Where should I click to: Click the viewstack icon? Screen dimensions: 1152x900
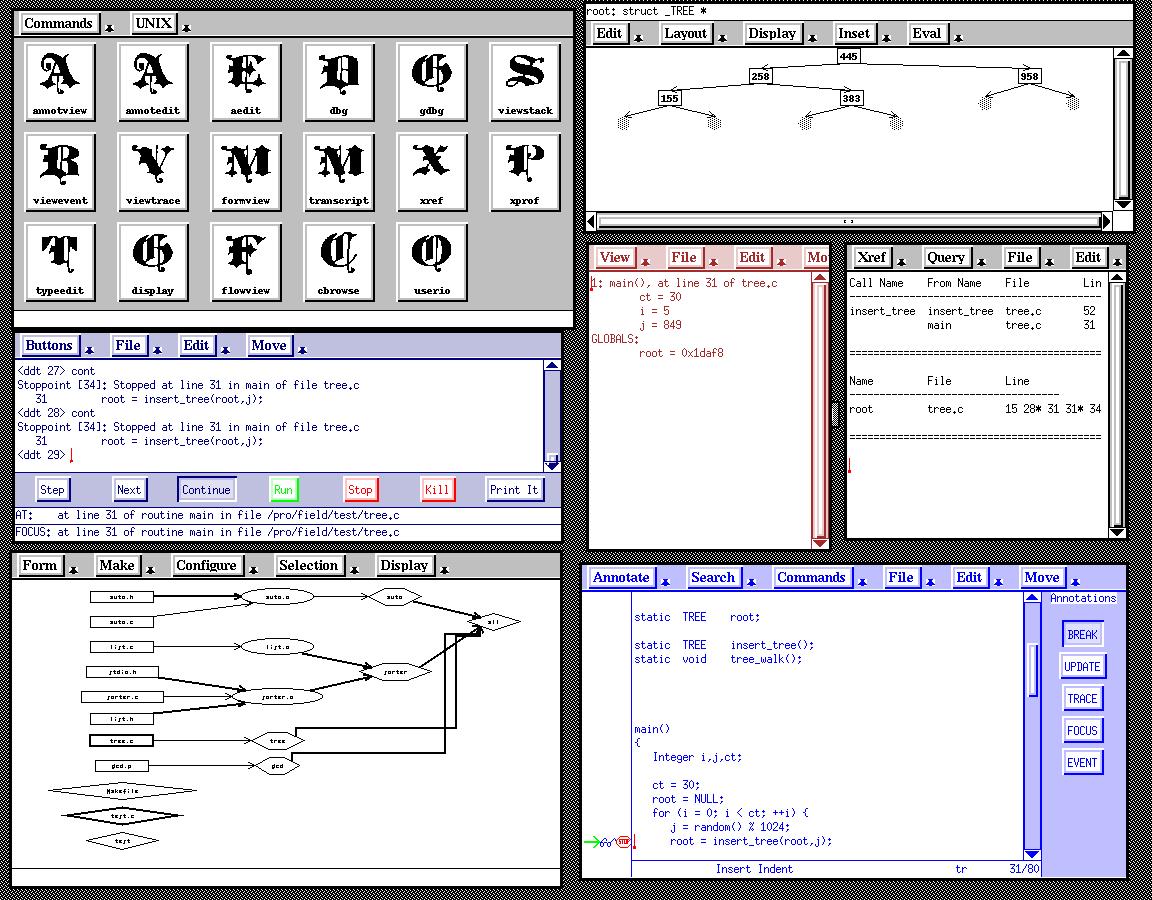pyautogui.click(x=524, y=81)
